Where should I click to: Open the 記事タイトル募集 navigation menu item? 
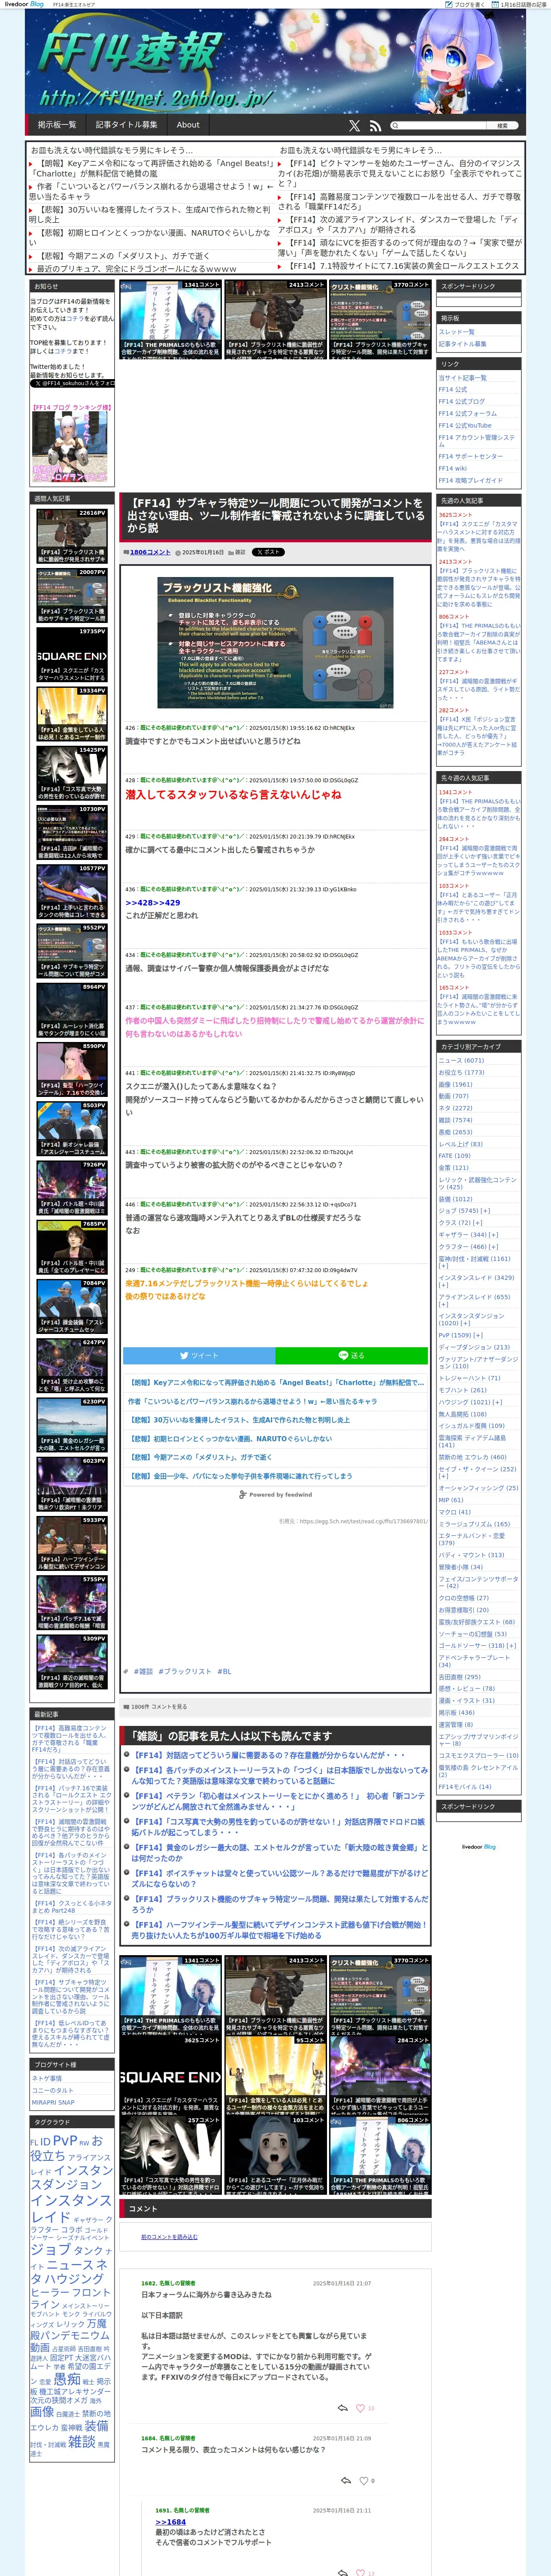127,125
